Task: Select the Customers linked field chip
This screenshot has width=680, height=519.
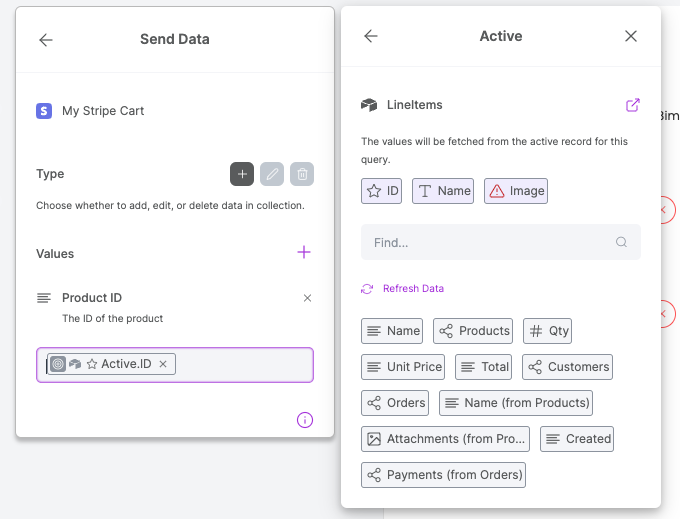Action: tap(568, 367)
